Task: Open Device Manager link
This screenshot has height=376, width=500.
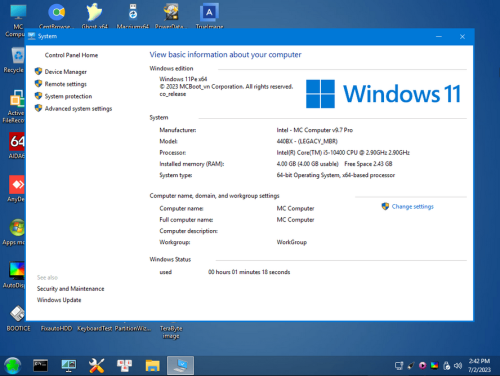Action: pos(66,72)
